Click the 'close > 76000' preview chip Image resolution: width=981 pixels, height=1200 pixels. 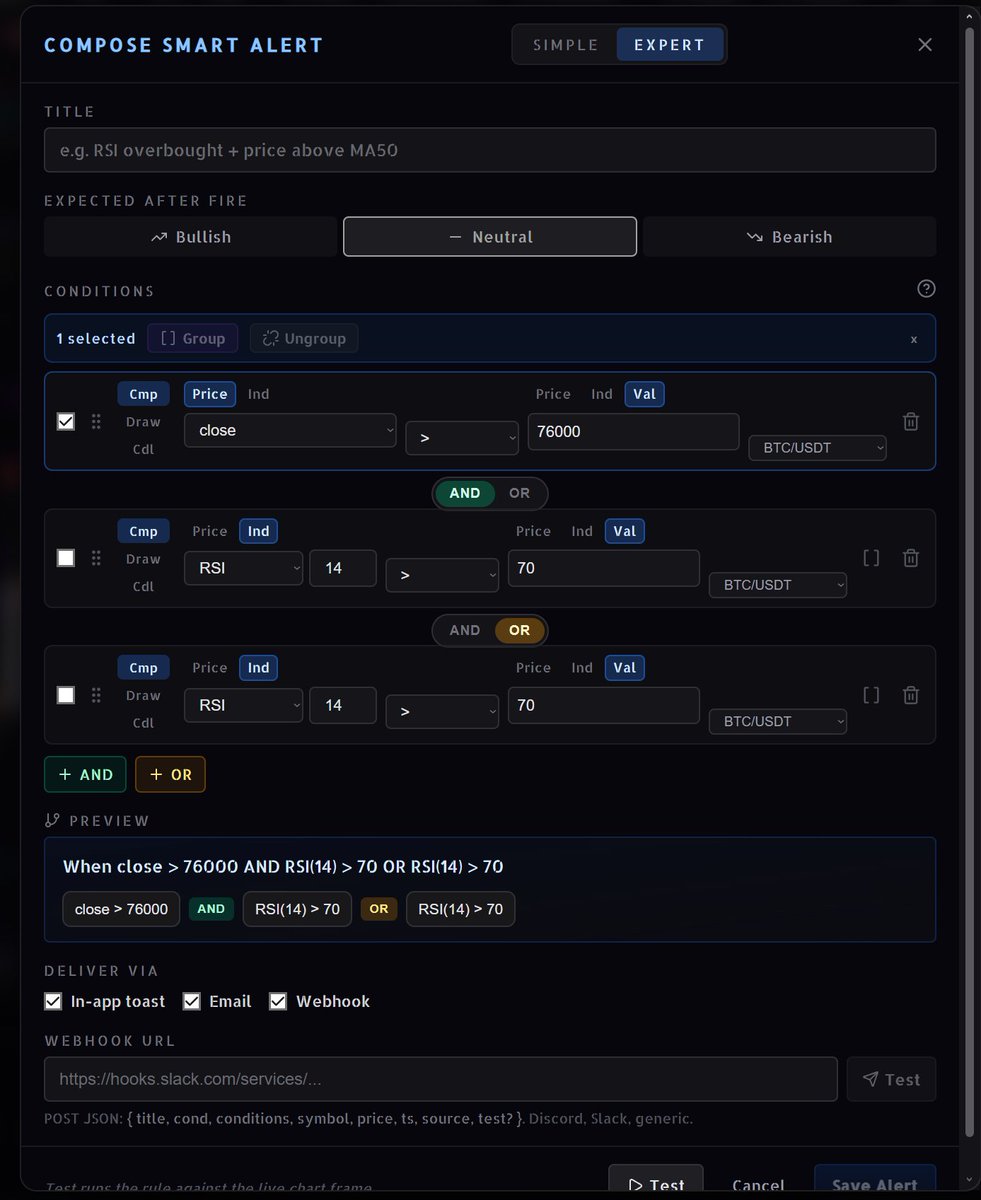(x=121, y=909)
